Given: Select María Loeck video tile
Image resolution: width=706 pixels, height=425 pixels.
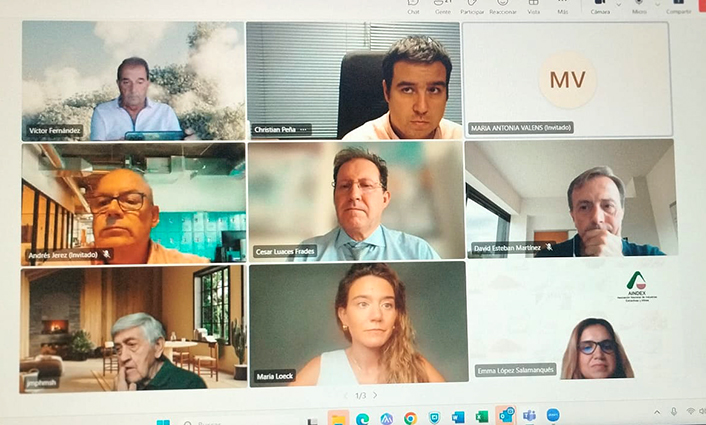Looking at the screenshot, I should (x=358, y=323).
